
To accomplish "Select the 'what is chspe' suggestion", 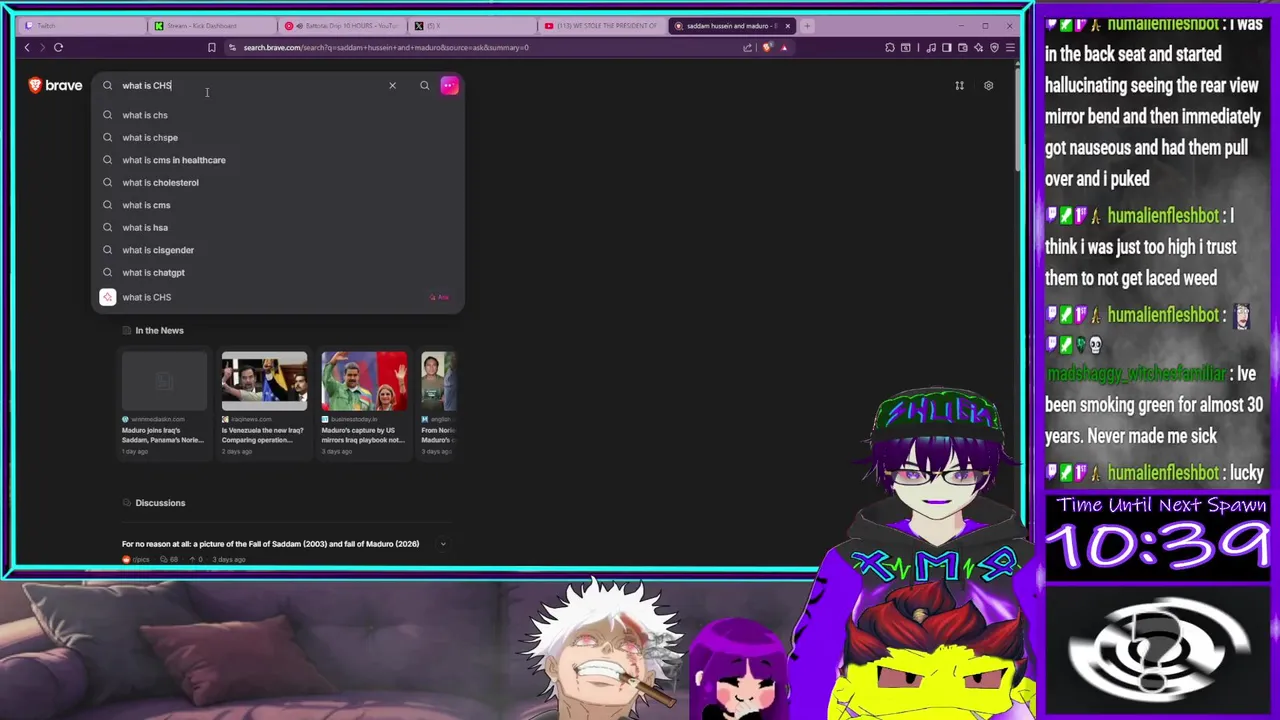I will pyautogui.click(x=278, y=137).
